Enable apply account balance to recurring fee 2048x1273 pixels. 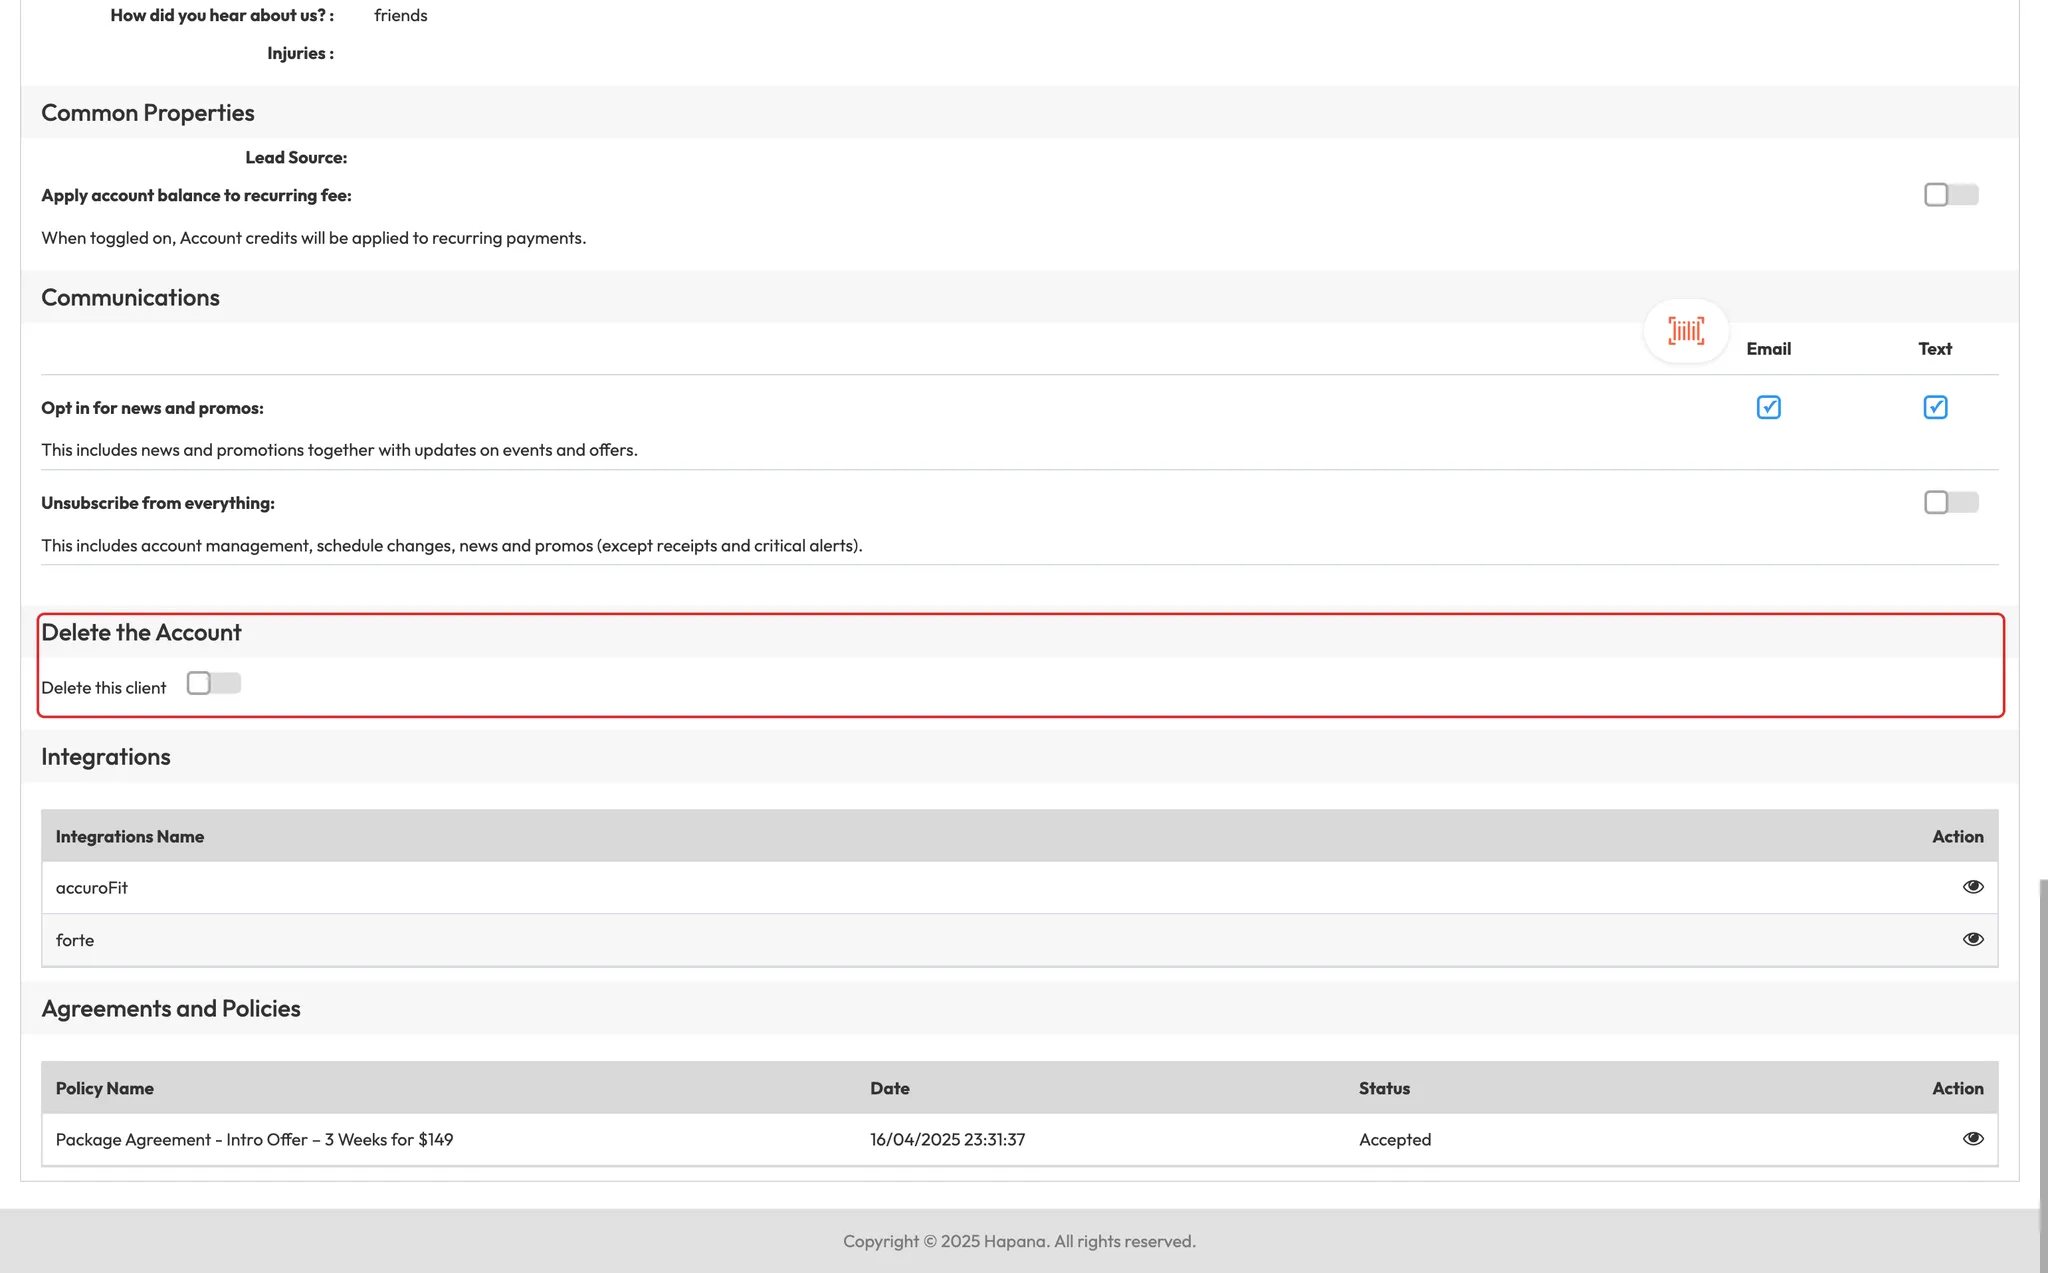coord(1950,195)
